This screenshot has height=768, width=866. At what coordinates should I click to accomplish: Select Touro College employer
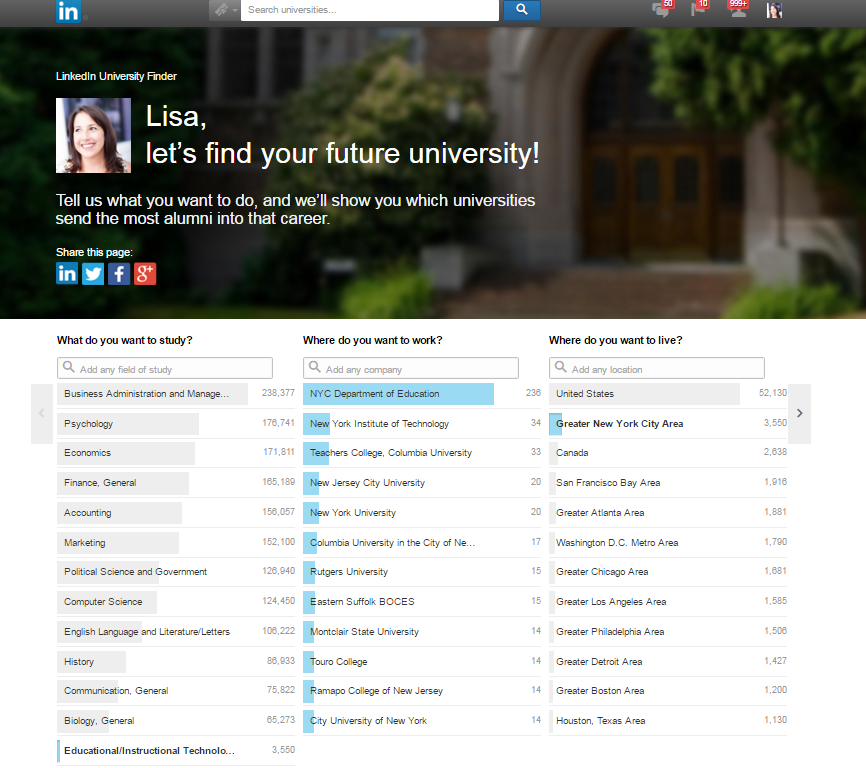422,661
